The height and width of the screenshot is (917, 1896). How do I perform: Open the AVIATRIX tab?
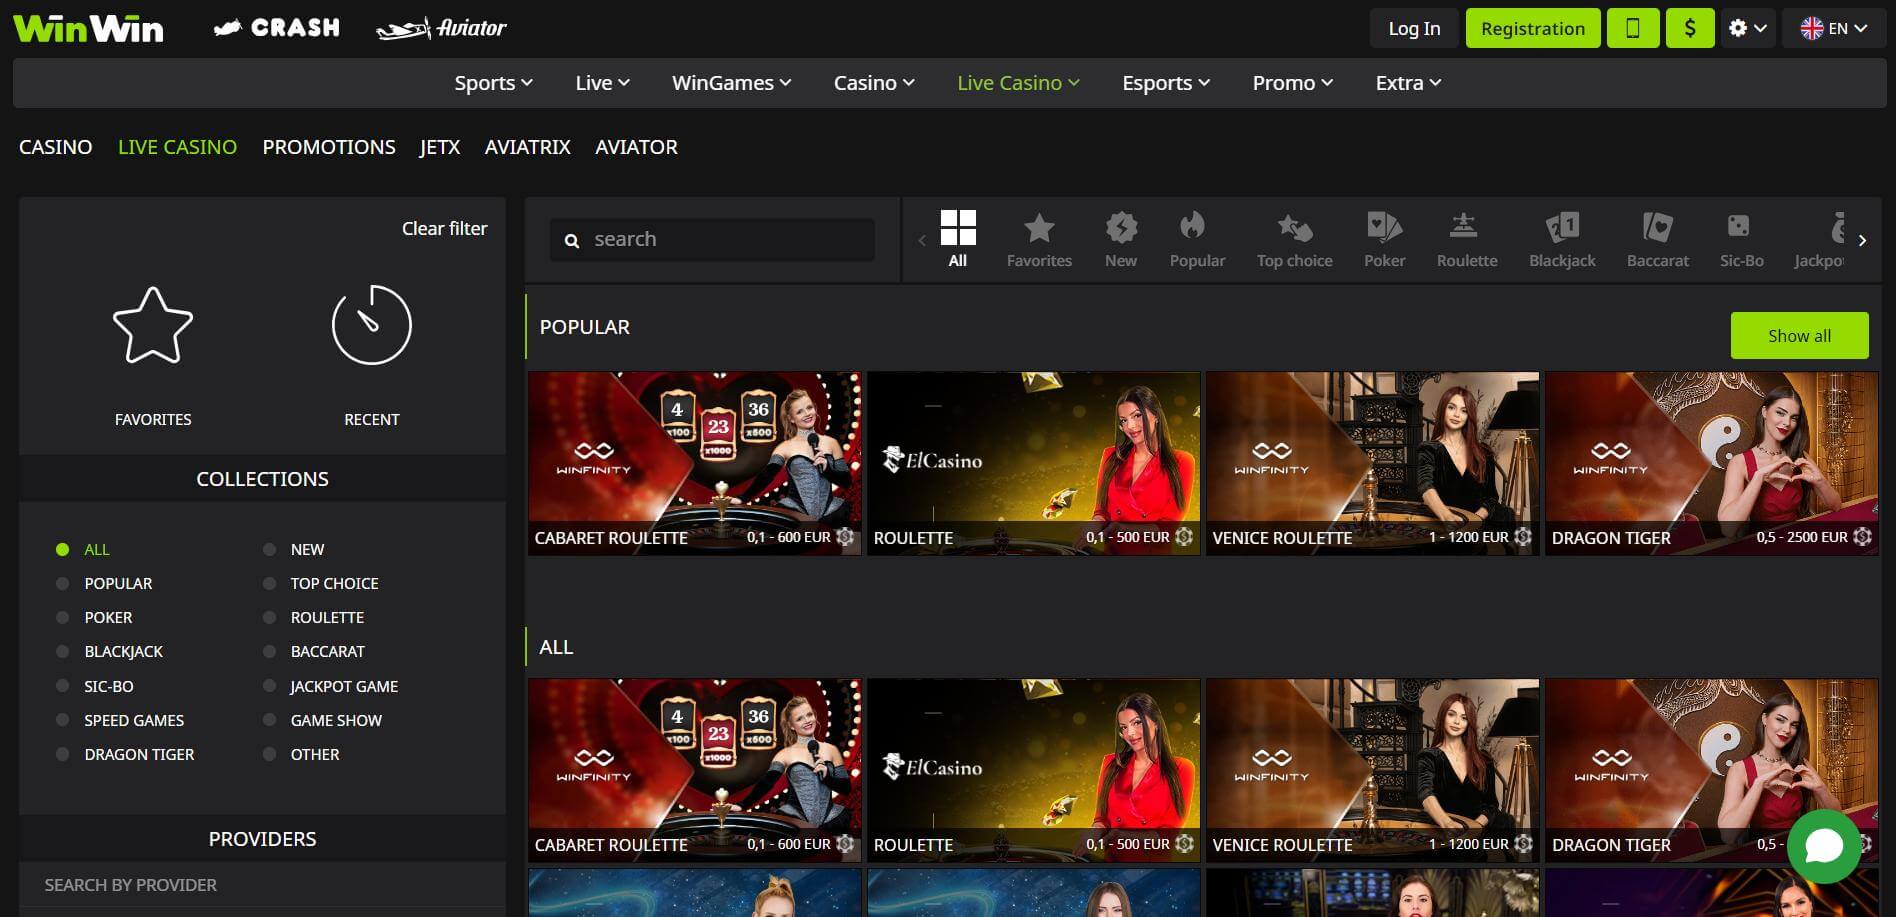point(527,147)
